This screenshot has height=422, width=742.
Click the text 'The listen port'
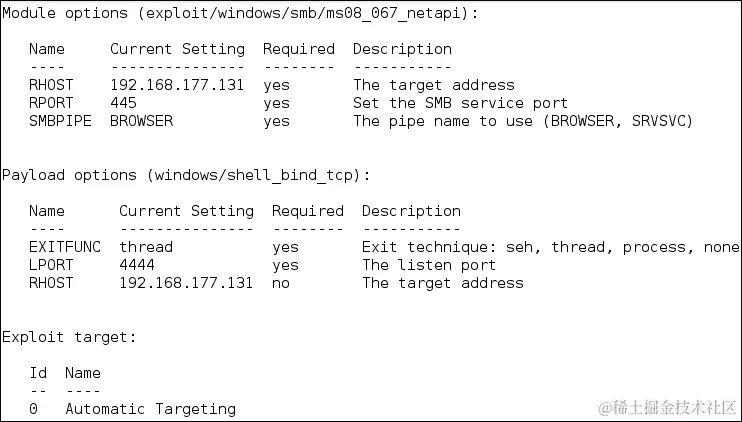[429, 265]
